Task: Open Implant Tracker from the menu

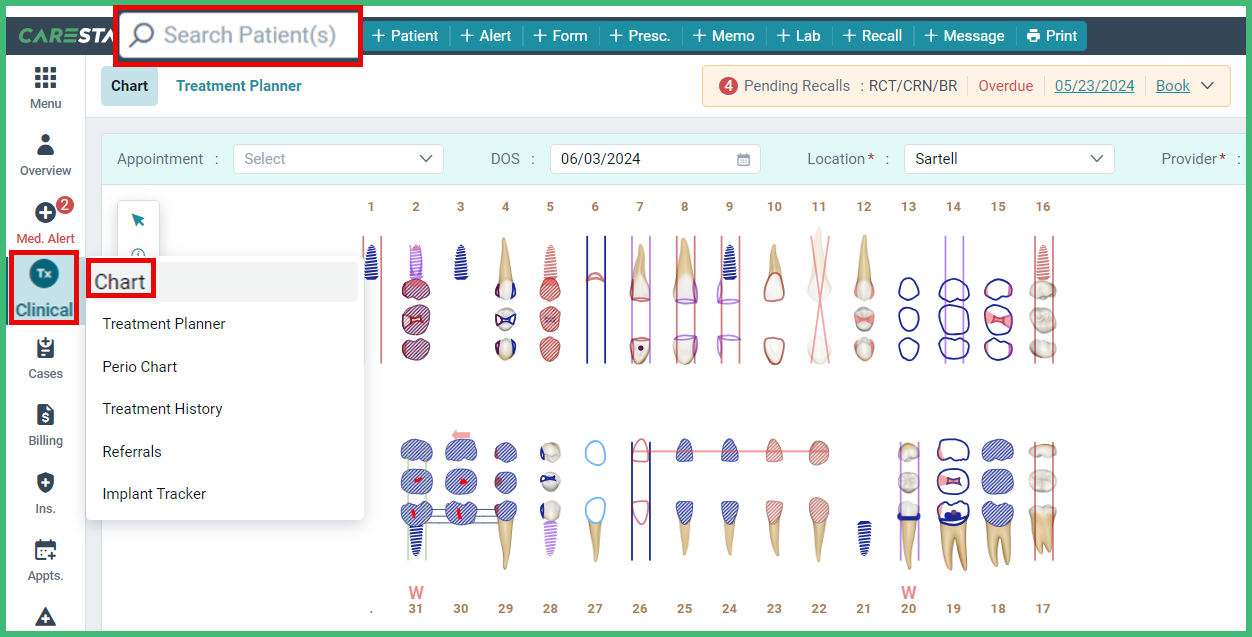Action: (x=153, y=493)
